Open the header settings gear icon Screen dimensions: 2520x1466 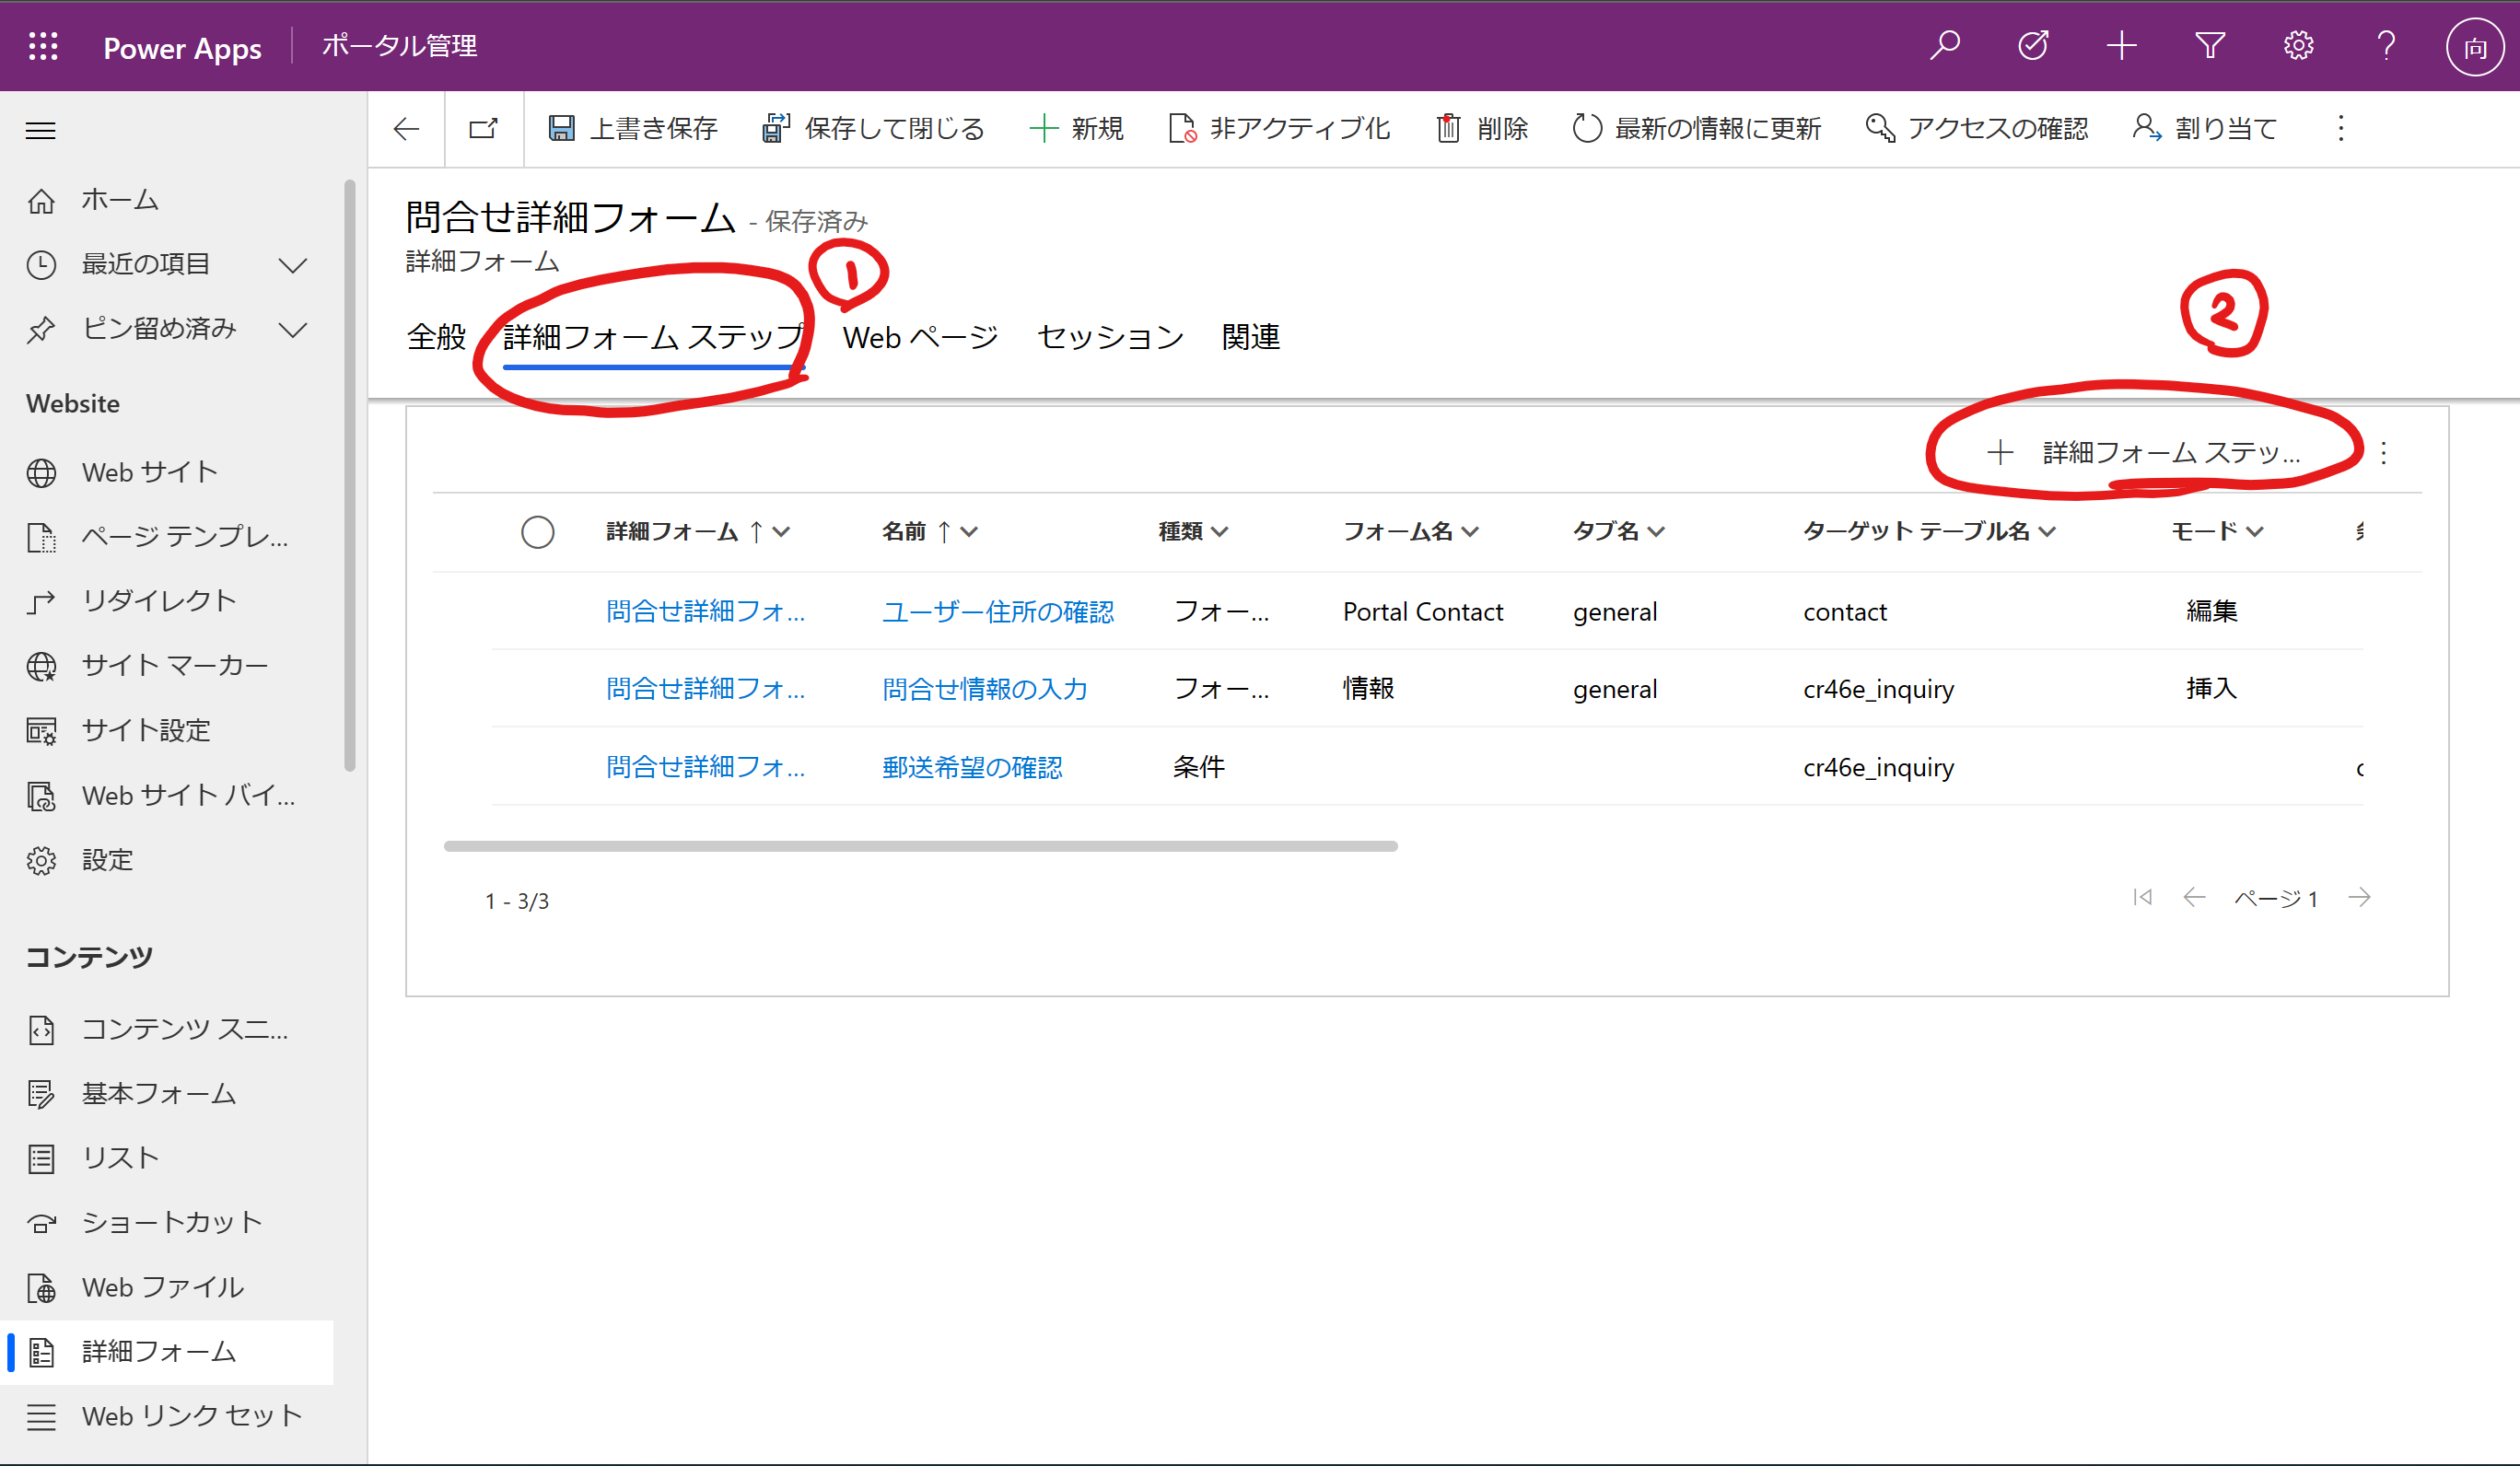[2298, 46]
